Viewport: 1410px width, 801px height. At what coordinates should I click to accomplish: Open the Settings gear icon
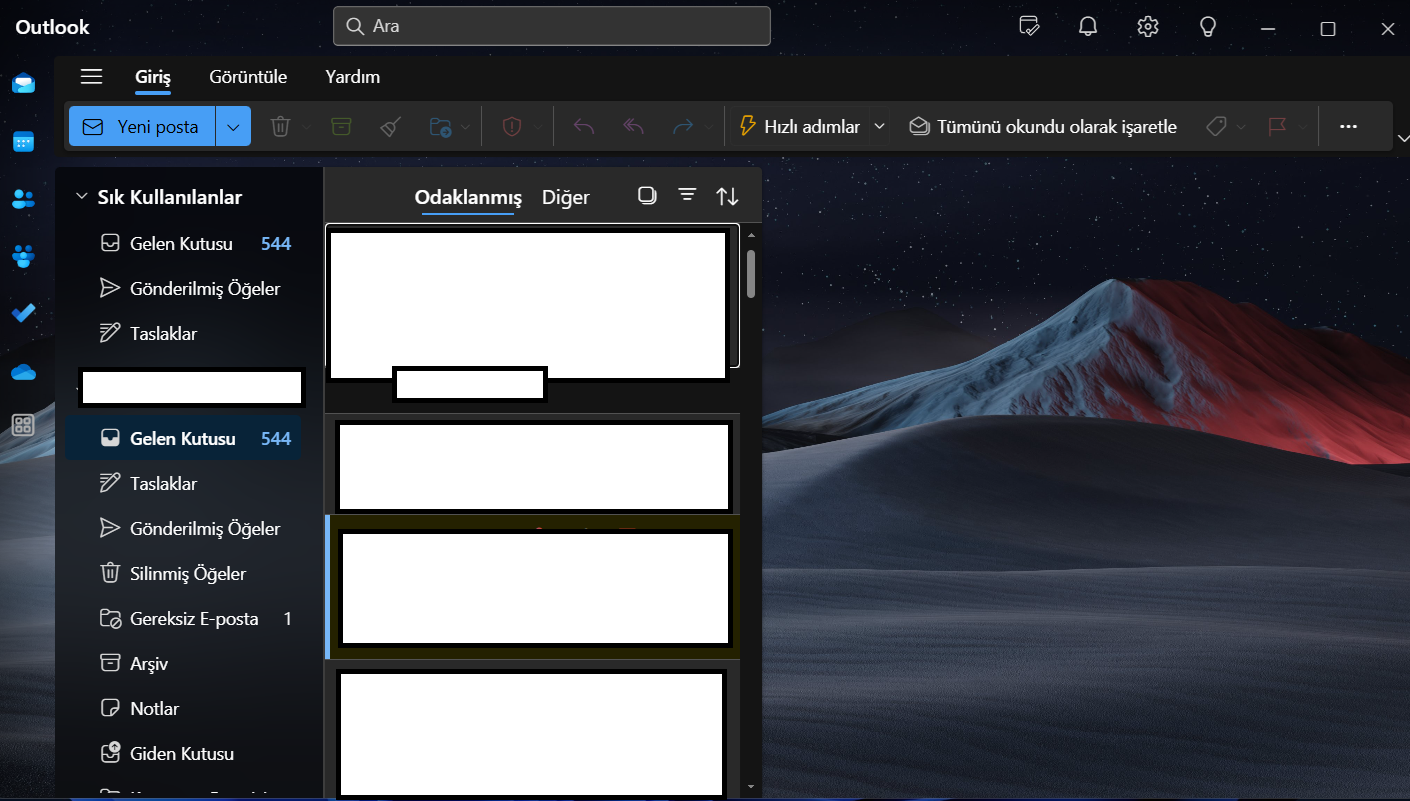(x=1148, y=27)
